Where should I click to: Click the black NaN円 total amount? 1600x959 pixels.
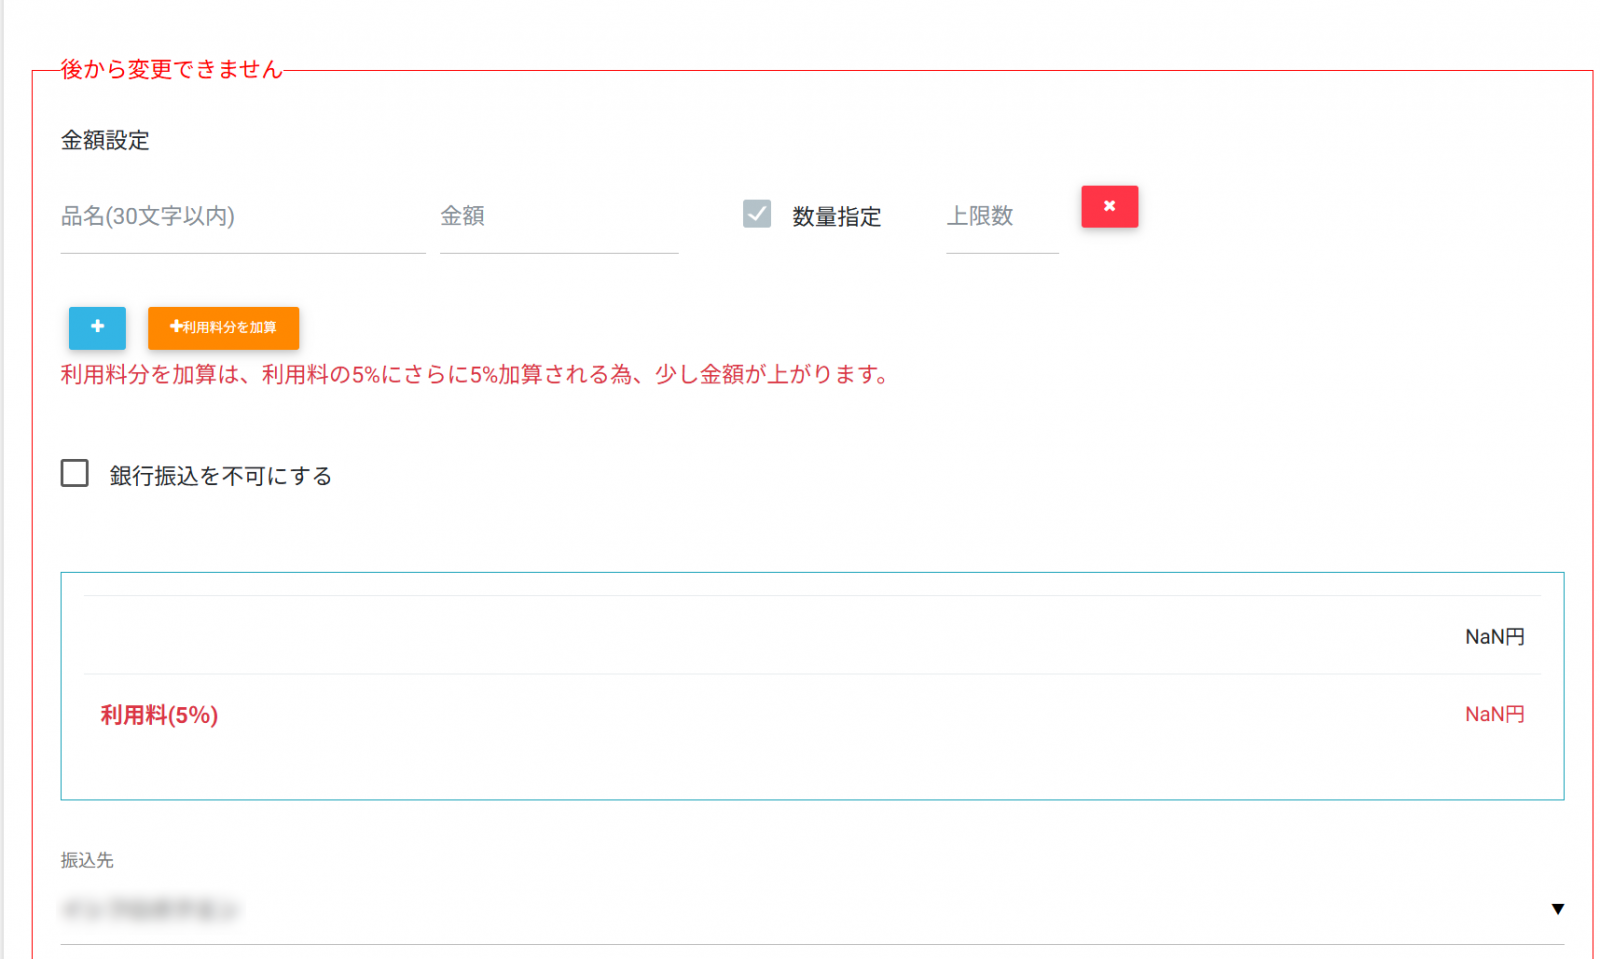point(1494,637)
